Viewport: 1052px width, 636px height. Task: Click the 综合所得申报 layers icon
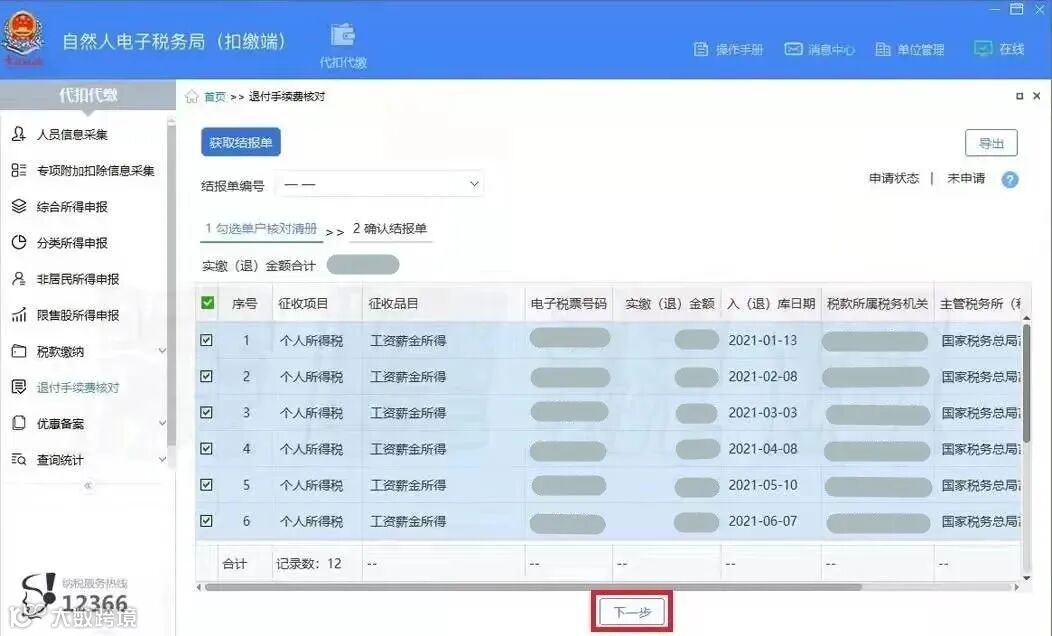[19, 207]
